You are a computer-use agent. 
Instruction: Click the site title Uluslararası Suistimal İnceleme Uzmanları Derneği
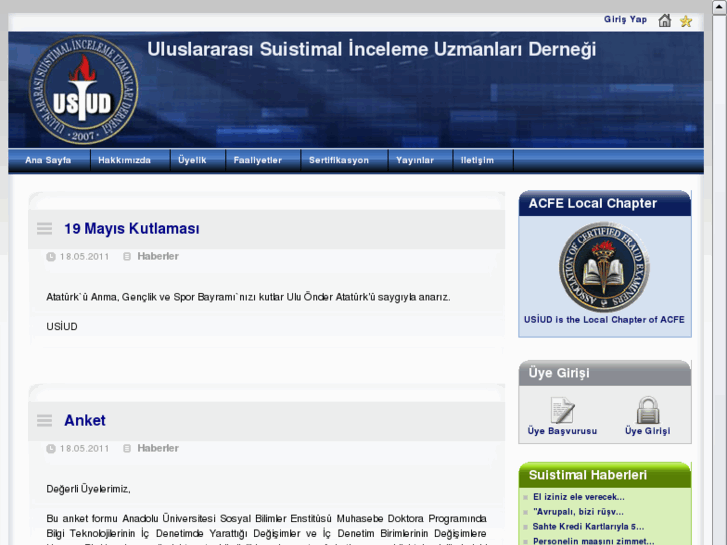[x=371, y=50]
